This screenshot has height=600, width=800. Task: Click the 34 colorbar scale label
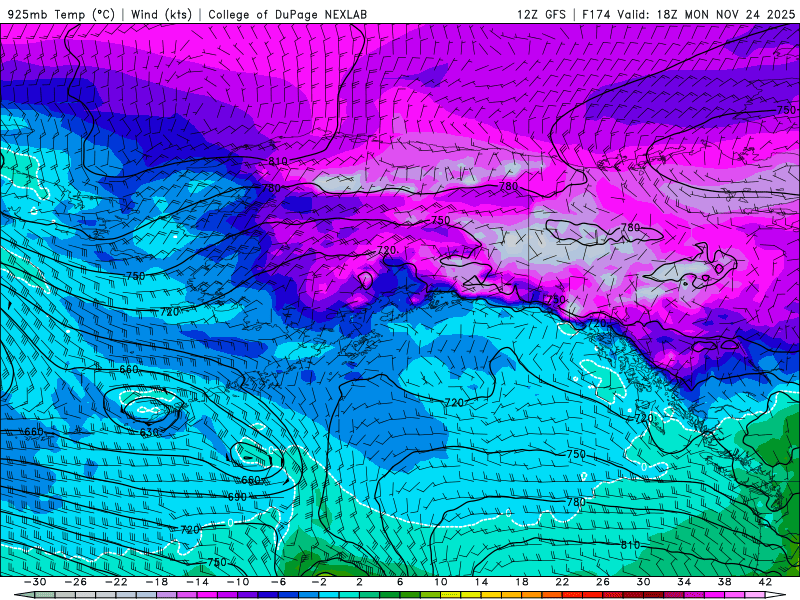684,582
